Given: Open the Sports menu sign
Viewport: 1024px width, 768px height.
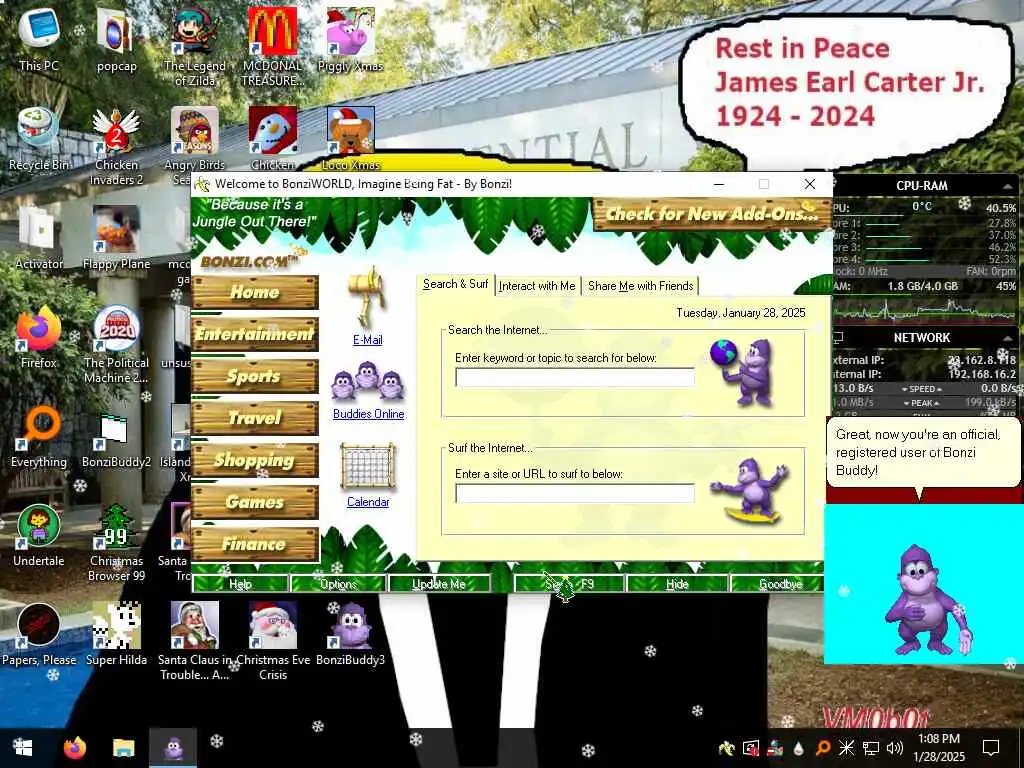Looking at the screenshot, I should [x=255, y=376].
